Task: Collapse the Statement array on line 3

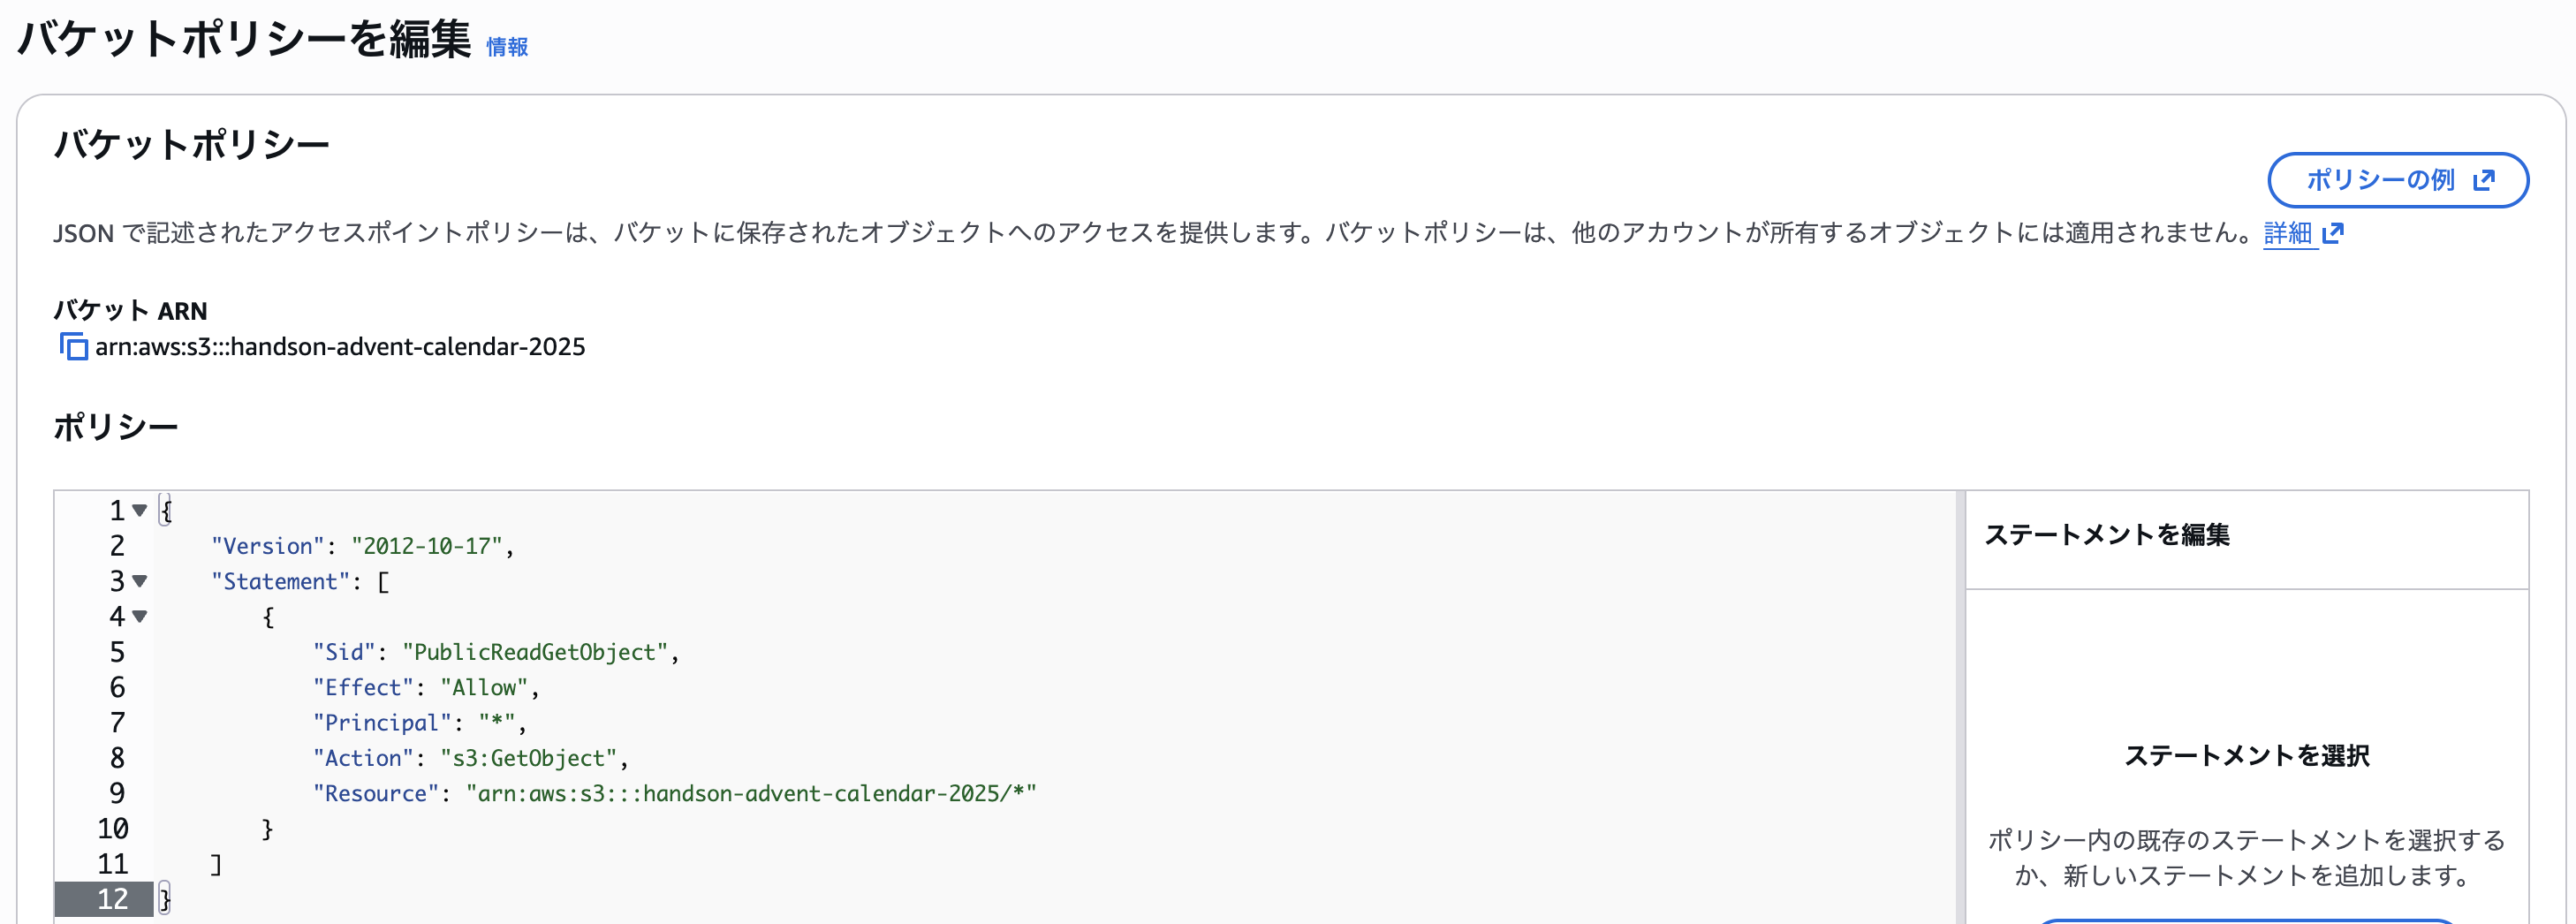Action: point(139,581)
